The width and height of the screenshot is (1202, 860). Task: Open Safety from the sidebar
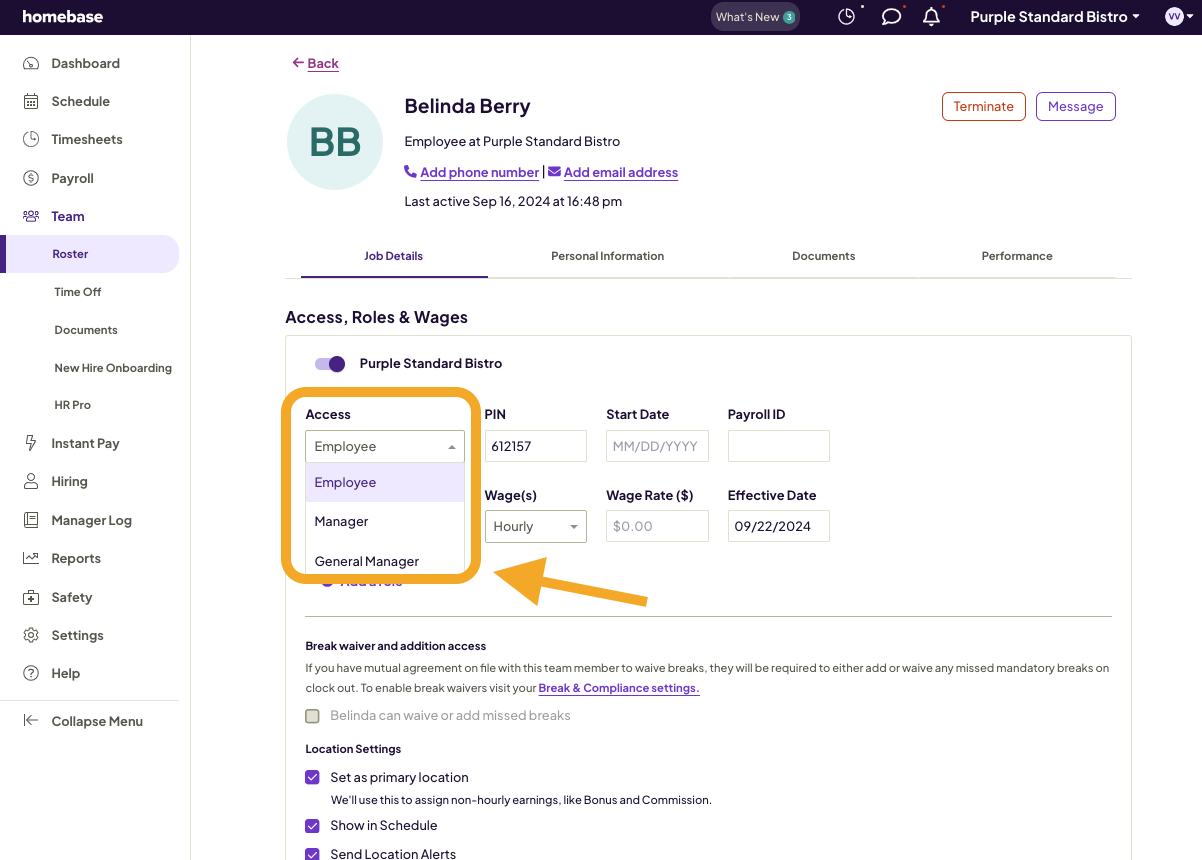tap(74, 597)
